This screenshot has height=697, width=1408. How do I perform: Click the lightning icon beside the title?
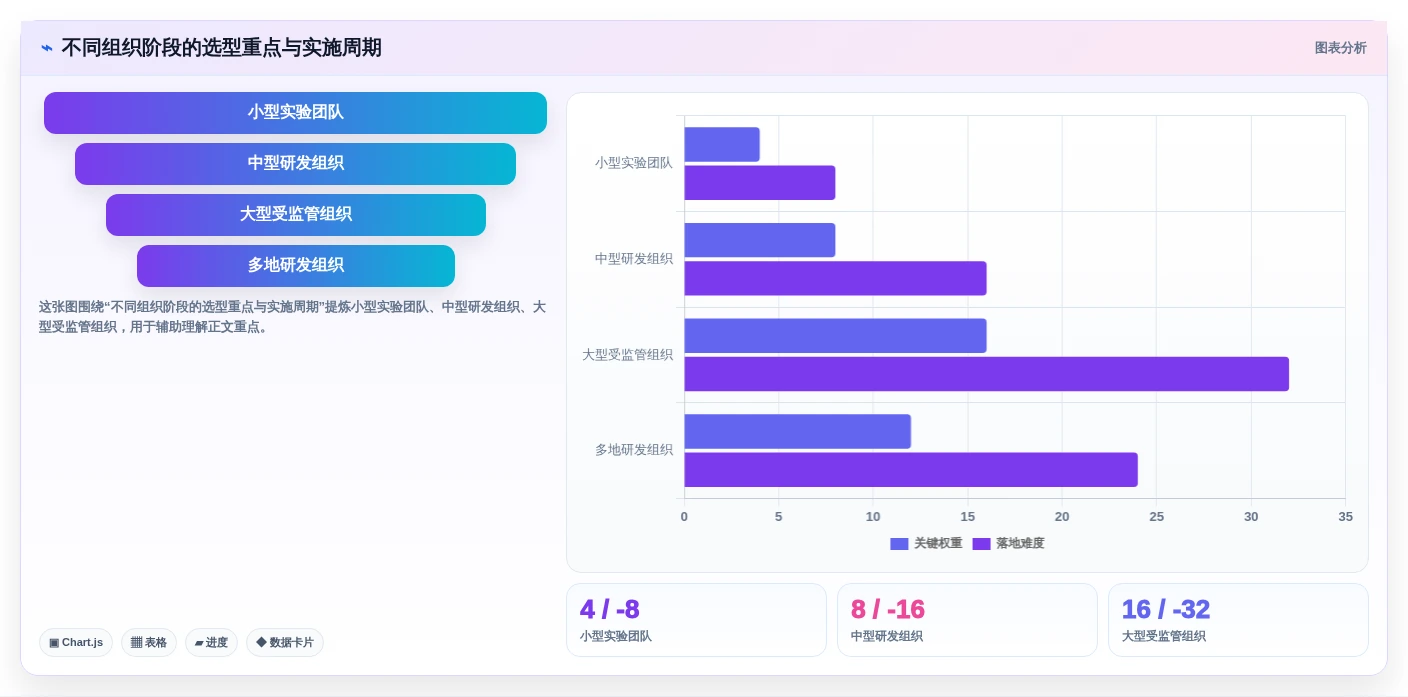click(47, 48)
